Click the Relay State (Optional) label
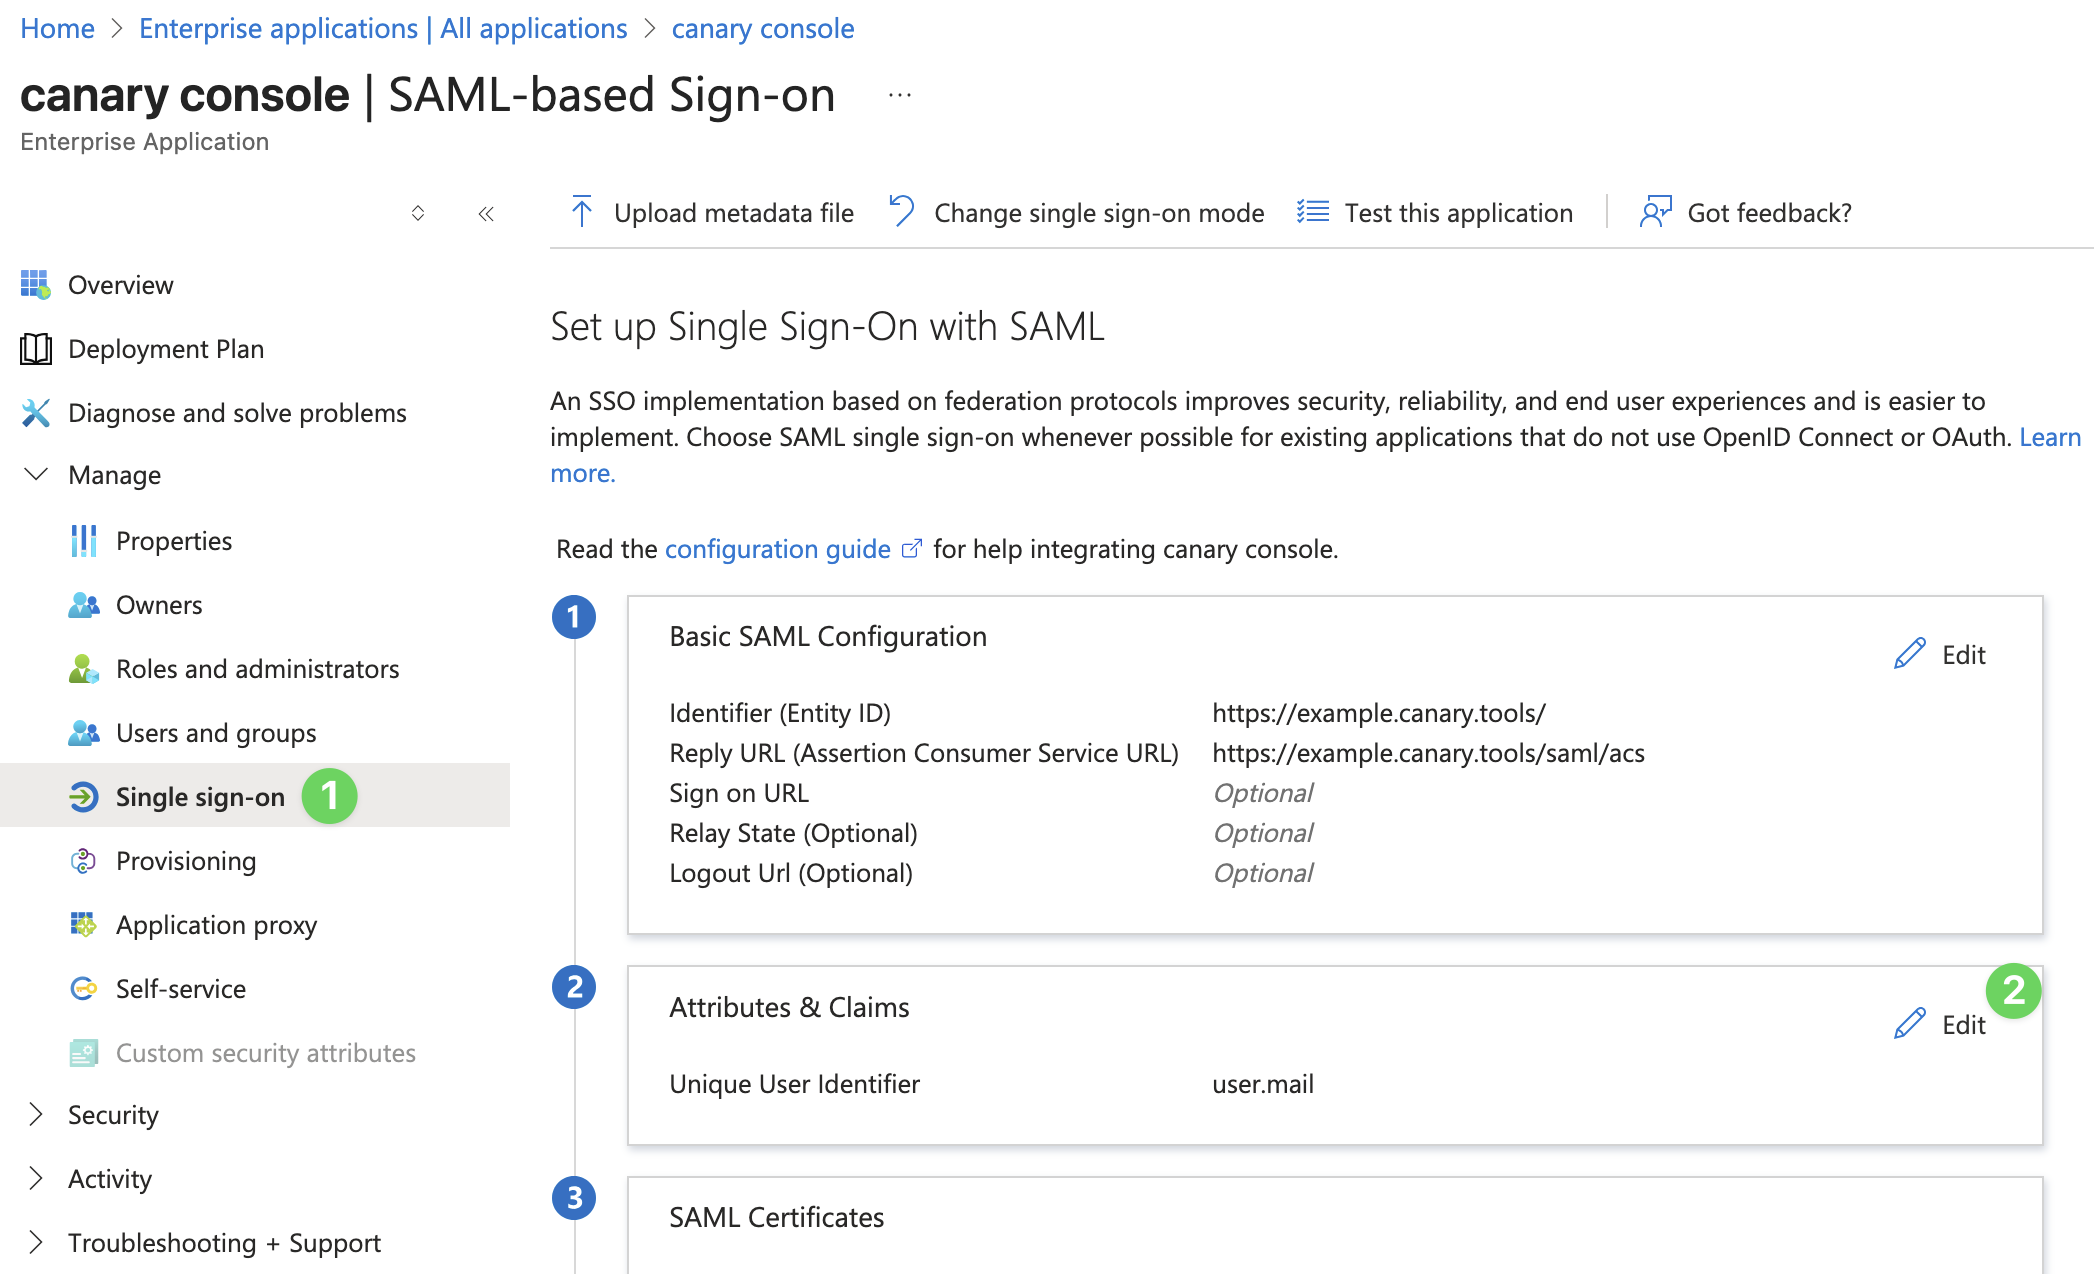The image size is (2094, 1274). [x=793, y=833]
